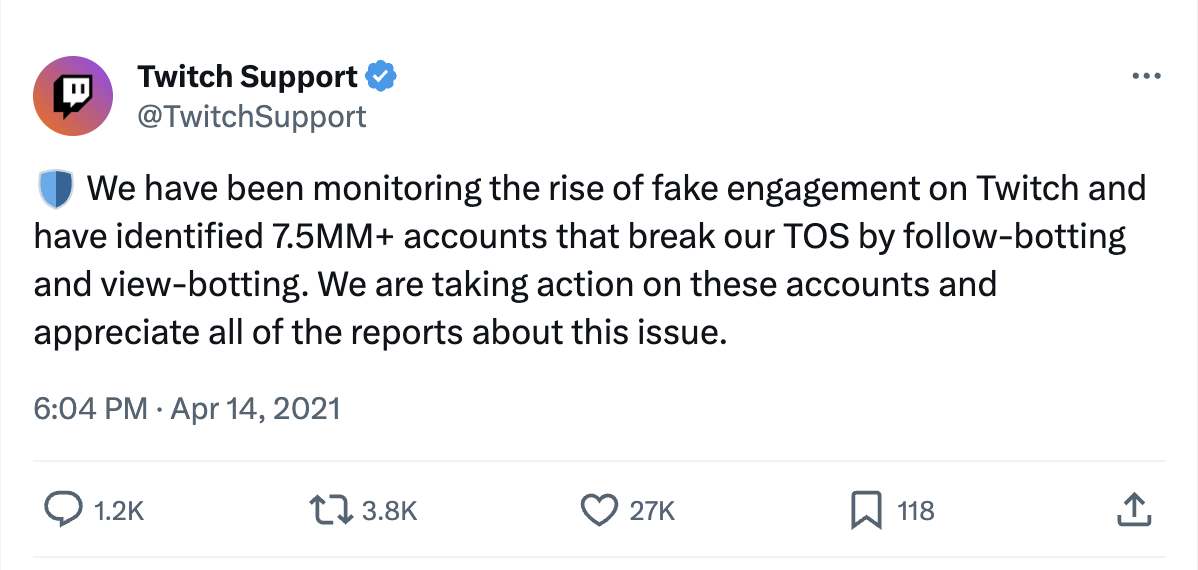Click the 1.2K reply count

pyautogui.click(x=119, y=512)
